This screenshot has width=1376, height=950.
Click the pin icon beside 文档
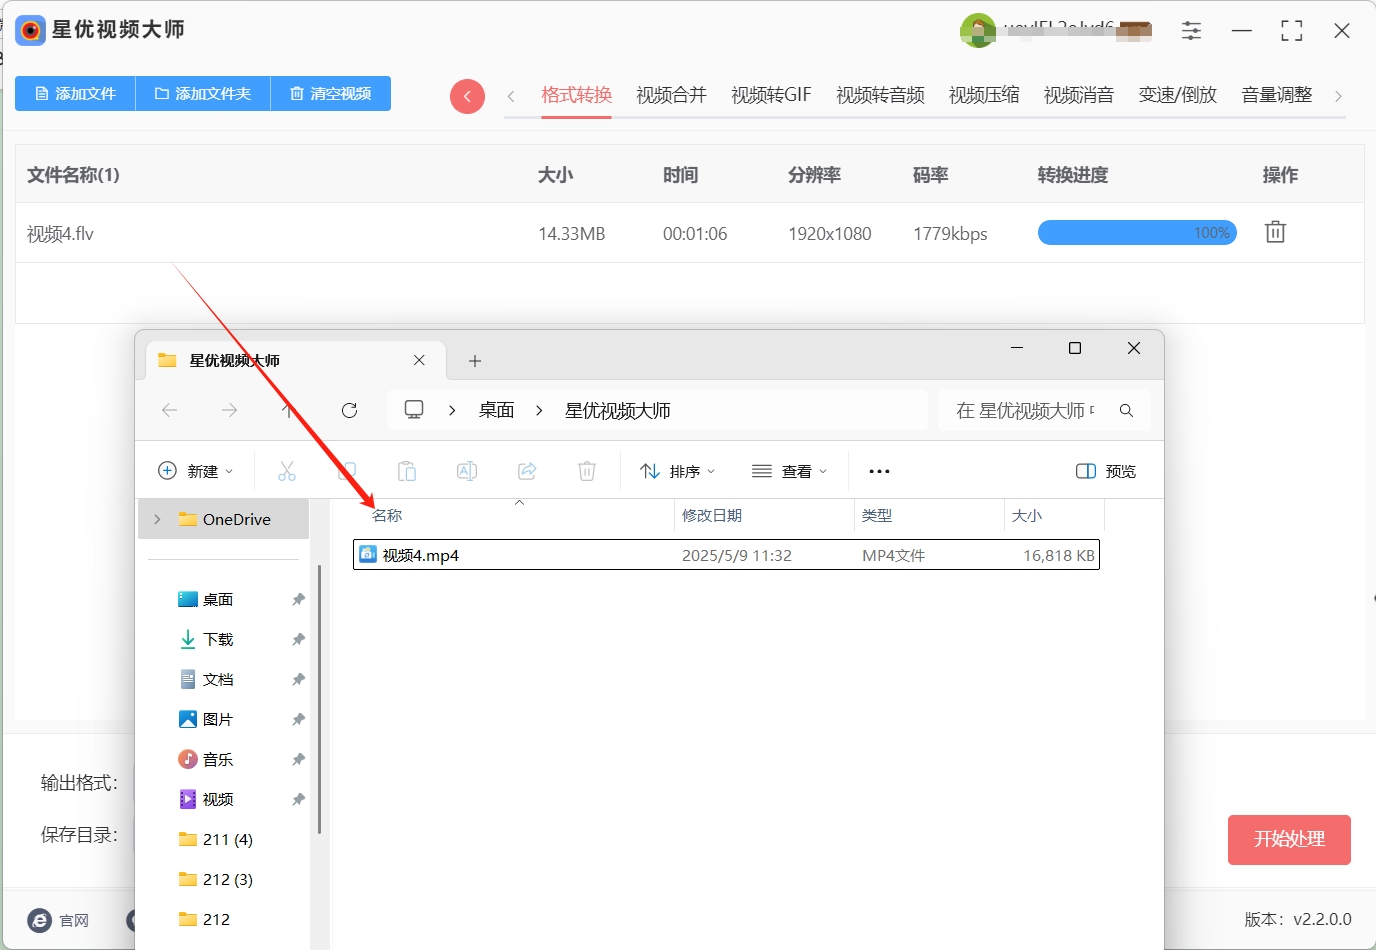click(x=298, y=679)
